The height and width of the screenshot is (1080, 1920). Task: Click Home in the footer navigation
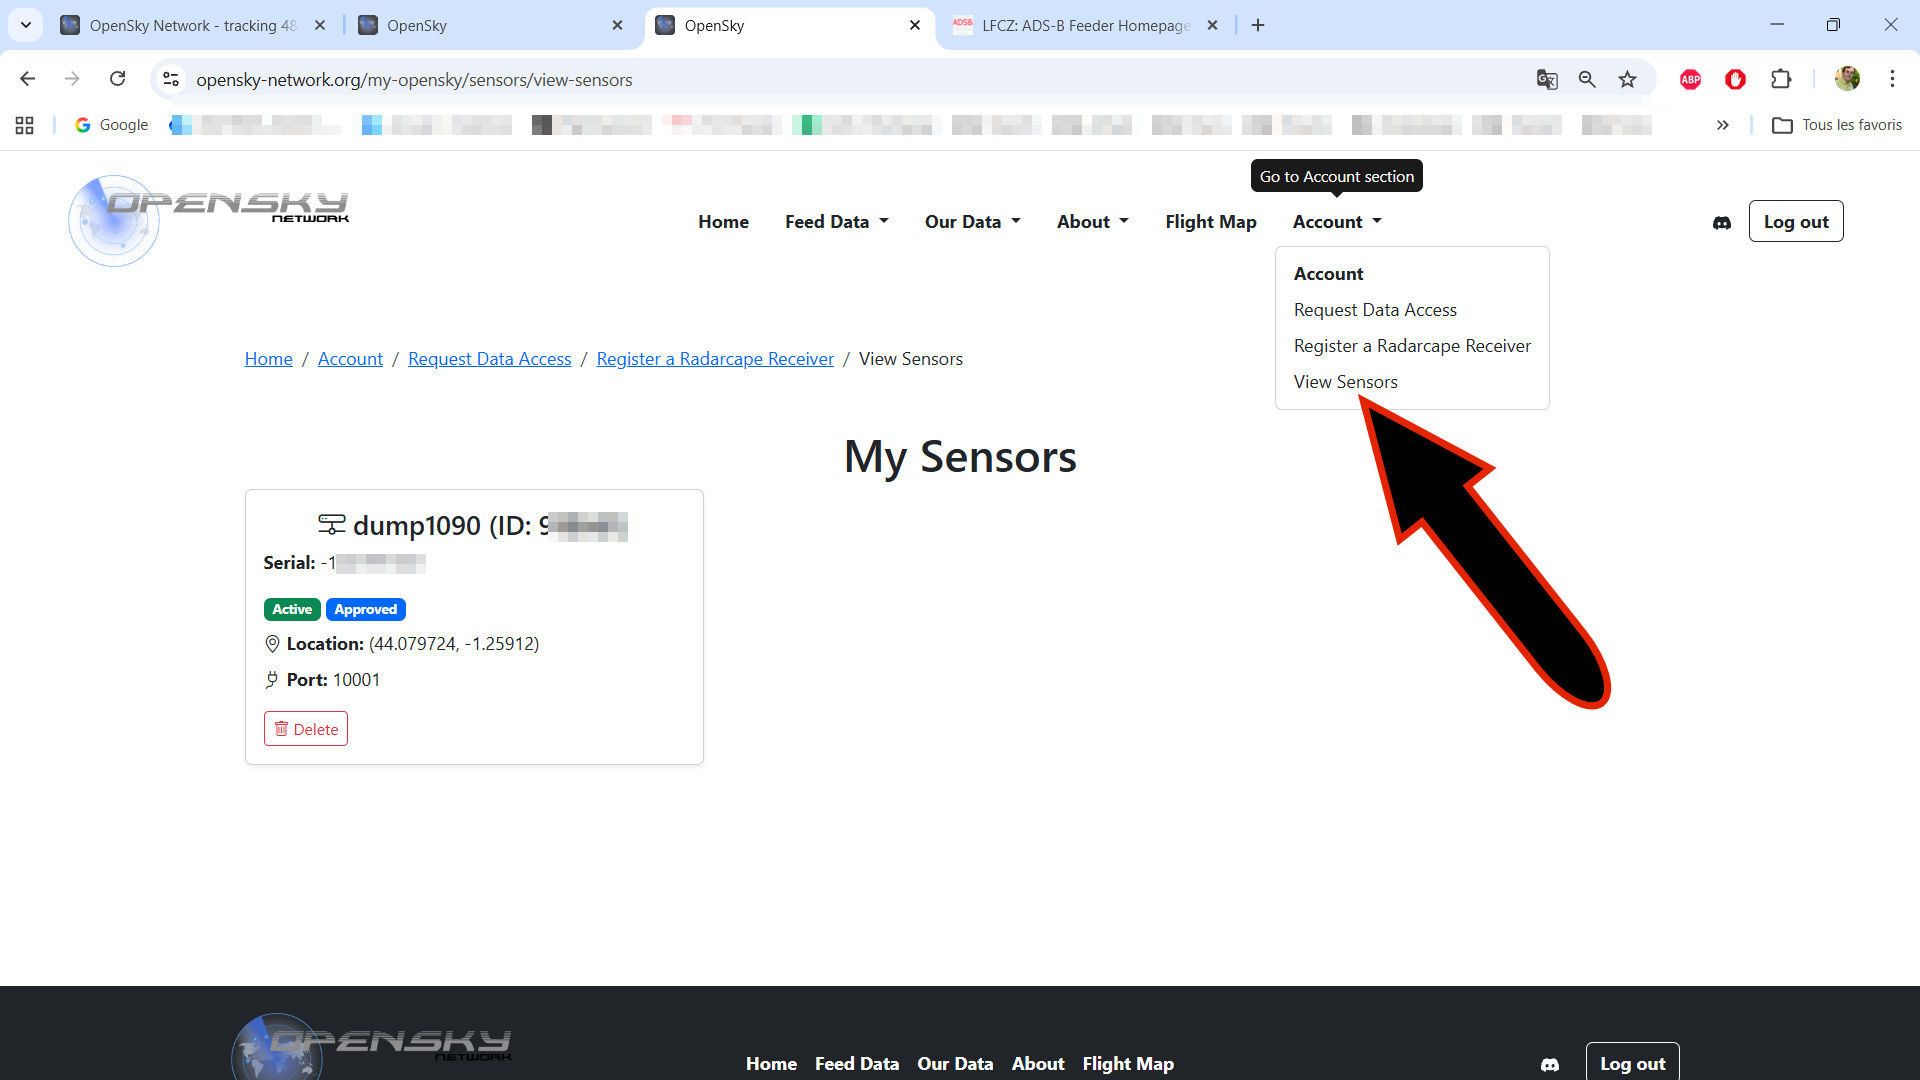coord(771,1064)
